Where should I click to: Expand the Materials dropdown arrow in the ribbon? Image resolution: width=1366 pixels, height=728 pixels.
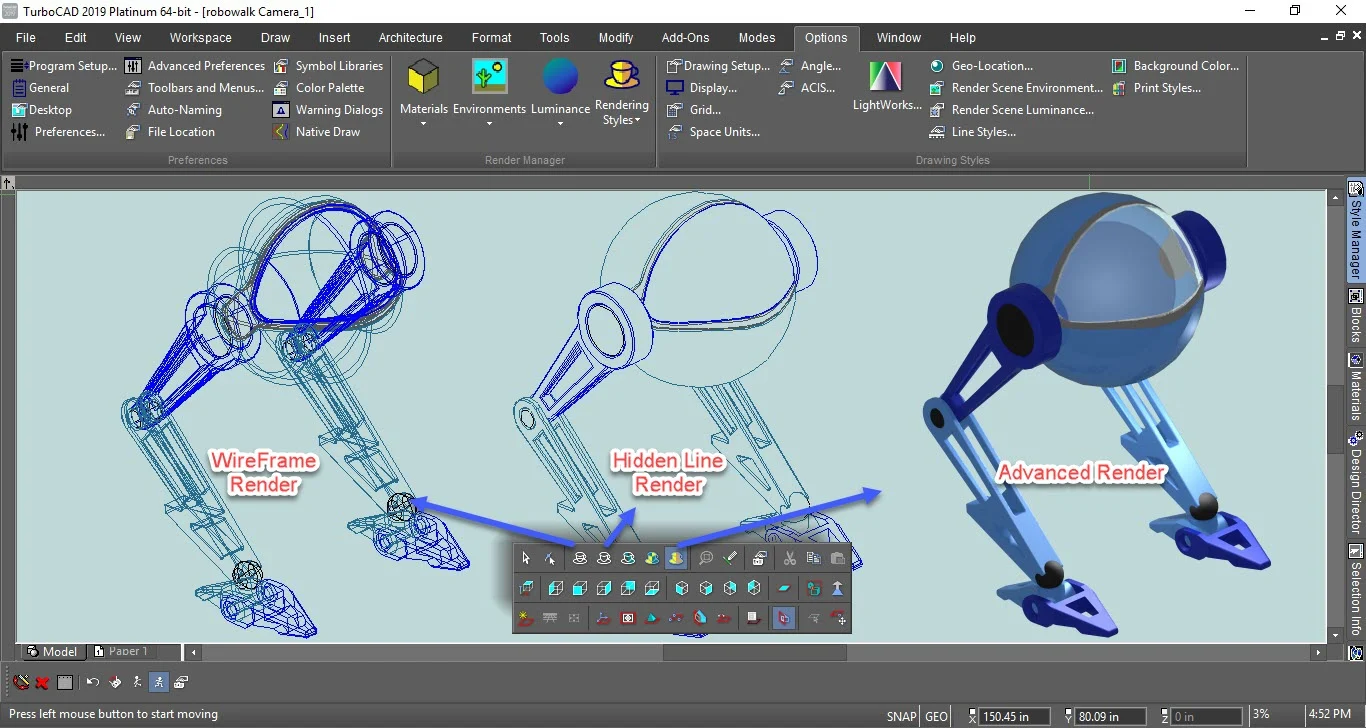[x=423, y=123]
